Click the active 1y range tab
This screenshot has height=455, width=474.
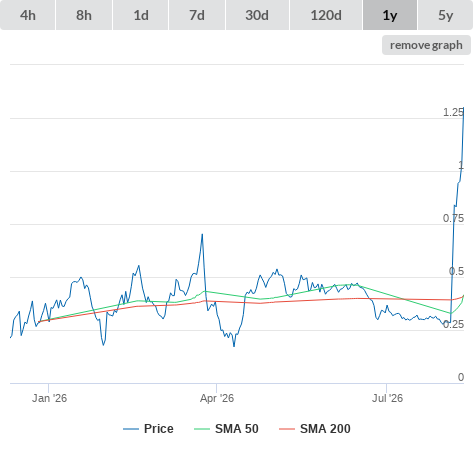coord(390,15)
